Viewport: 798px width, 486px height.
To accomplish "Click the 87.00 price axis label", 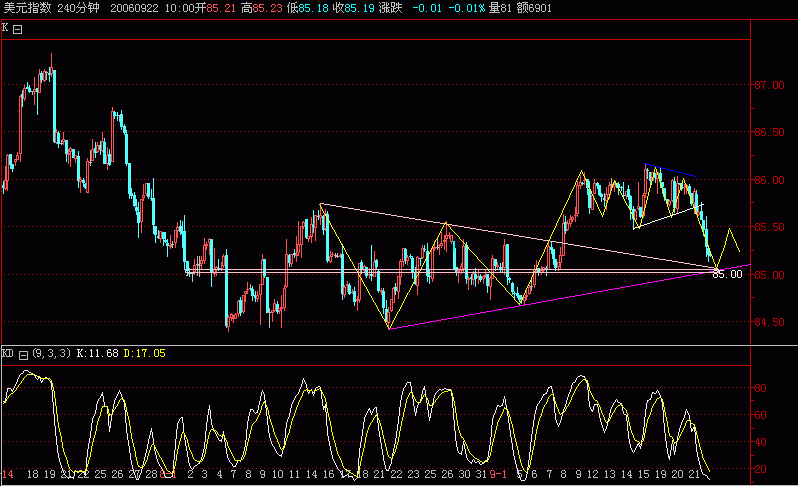I will (769, 85).
